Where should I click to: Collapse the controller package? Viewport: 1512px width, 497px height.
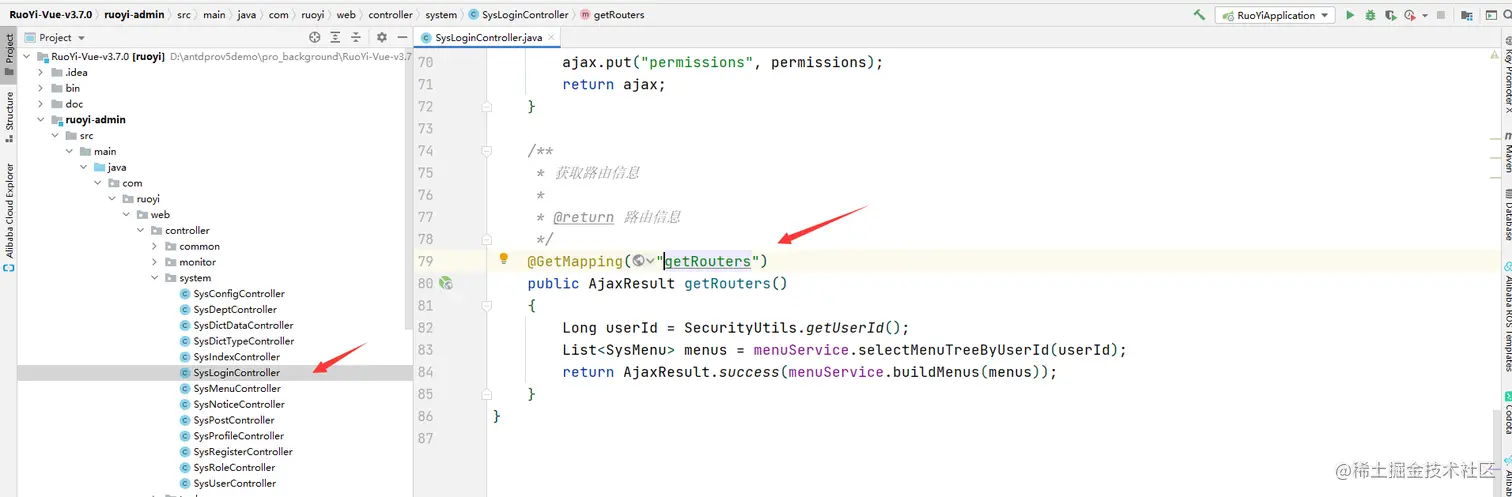[141, 230]
